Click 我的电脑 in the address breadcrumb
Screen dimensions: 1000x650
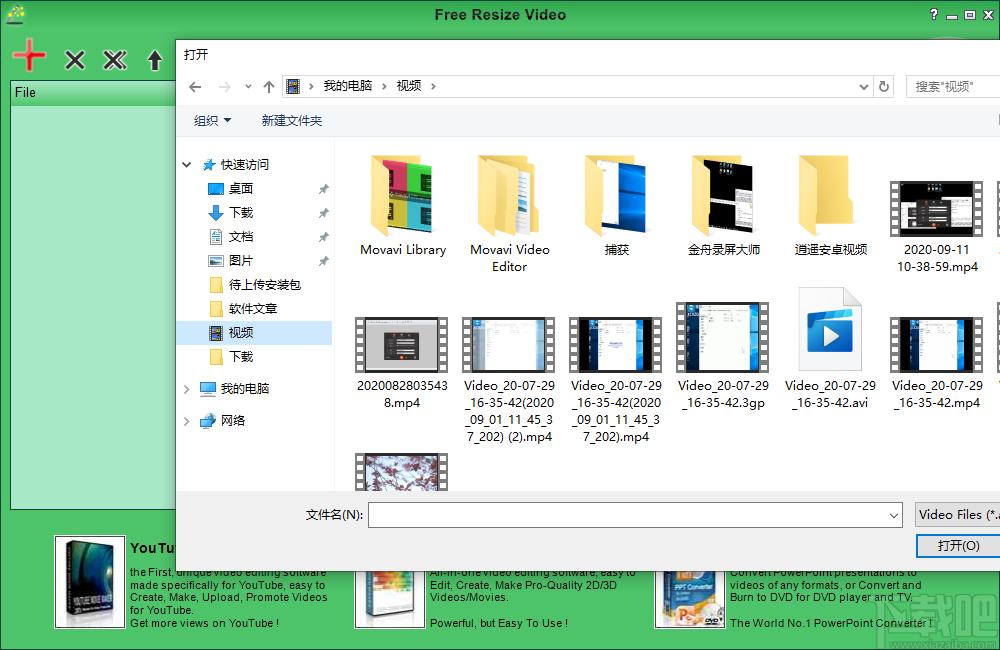(x=348, y=86)
